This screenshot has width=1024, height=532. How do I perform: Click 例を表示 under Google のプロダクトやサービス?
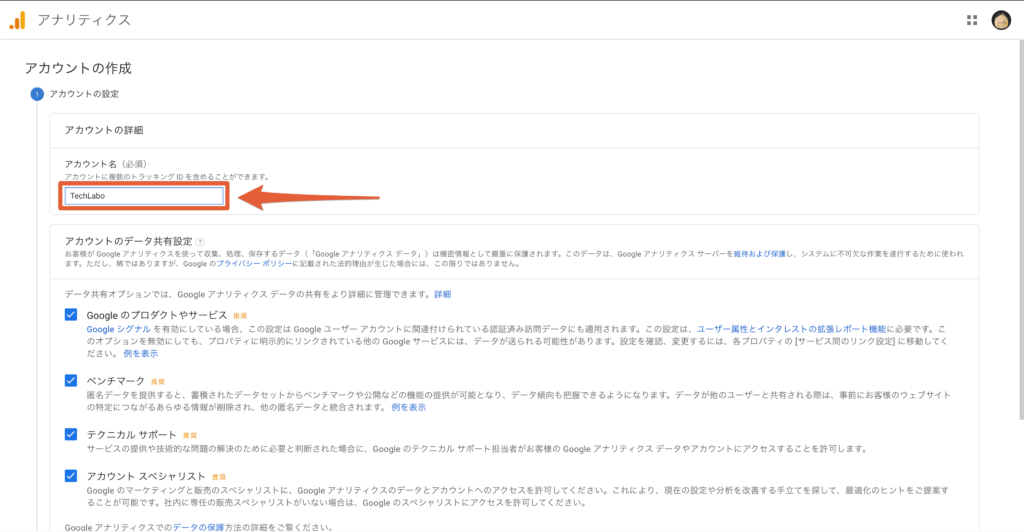pyautogui.click(x=140, y=354)
